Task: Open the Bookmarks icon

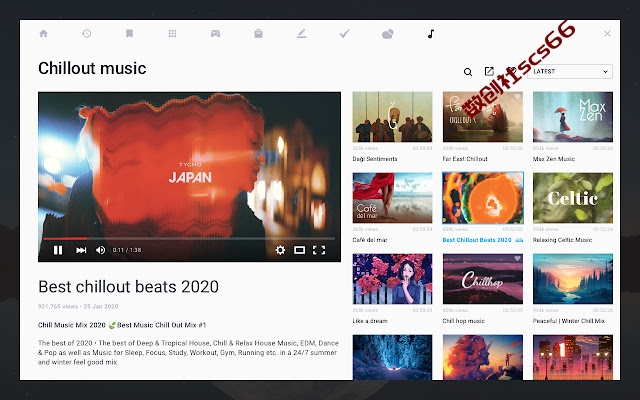Action: [x=129, y=33]
